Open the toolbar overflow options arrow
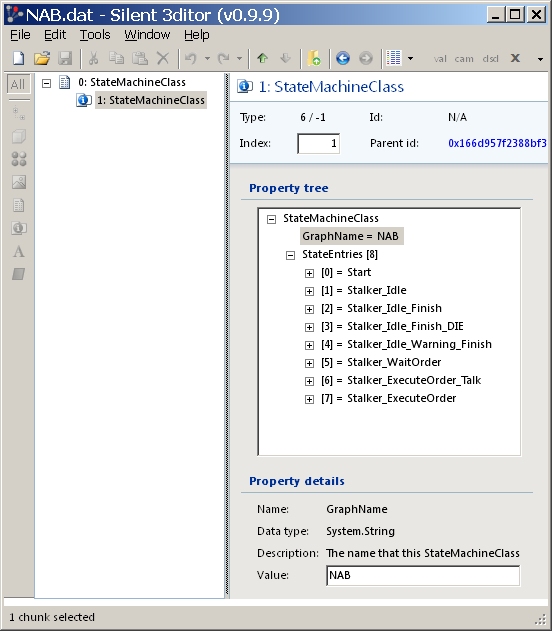552x631 pixels. tap(540, 59)
